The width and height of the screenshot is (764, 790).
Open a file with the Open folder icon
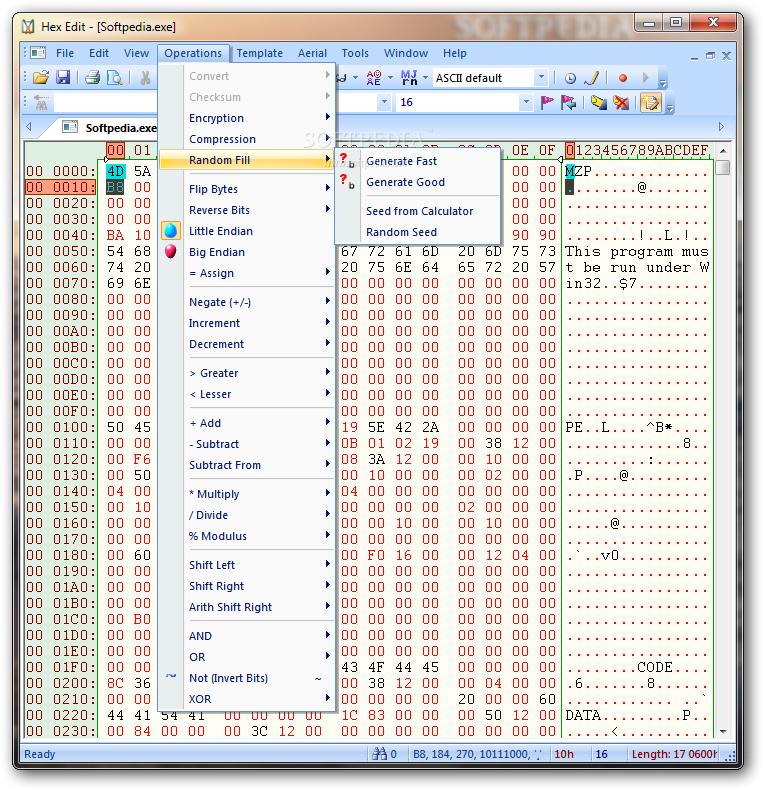41,78
